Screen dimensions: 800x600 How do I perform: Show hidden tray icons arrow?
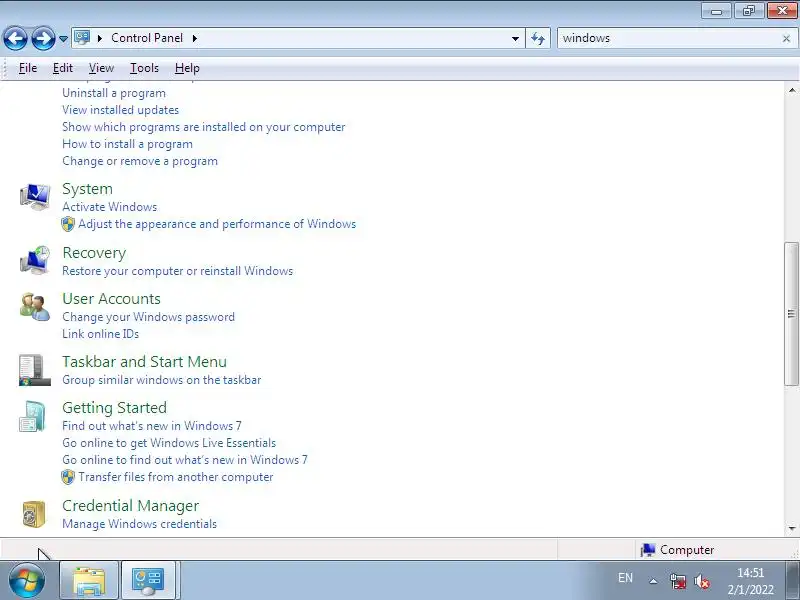point(653,581)
